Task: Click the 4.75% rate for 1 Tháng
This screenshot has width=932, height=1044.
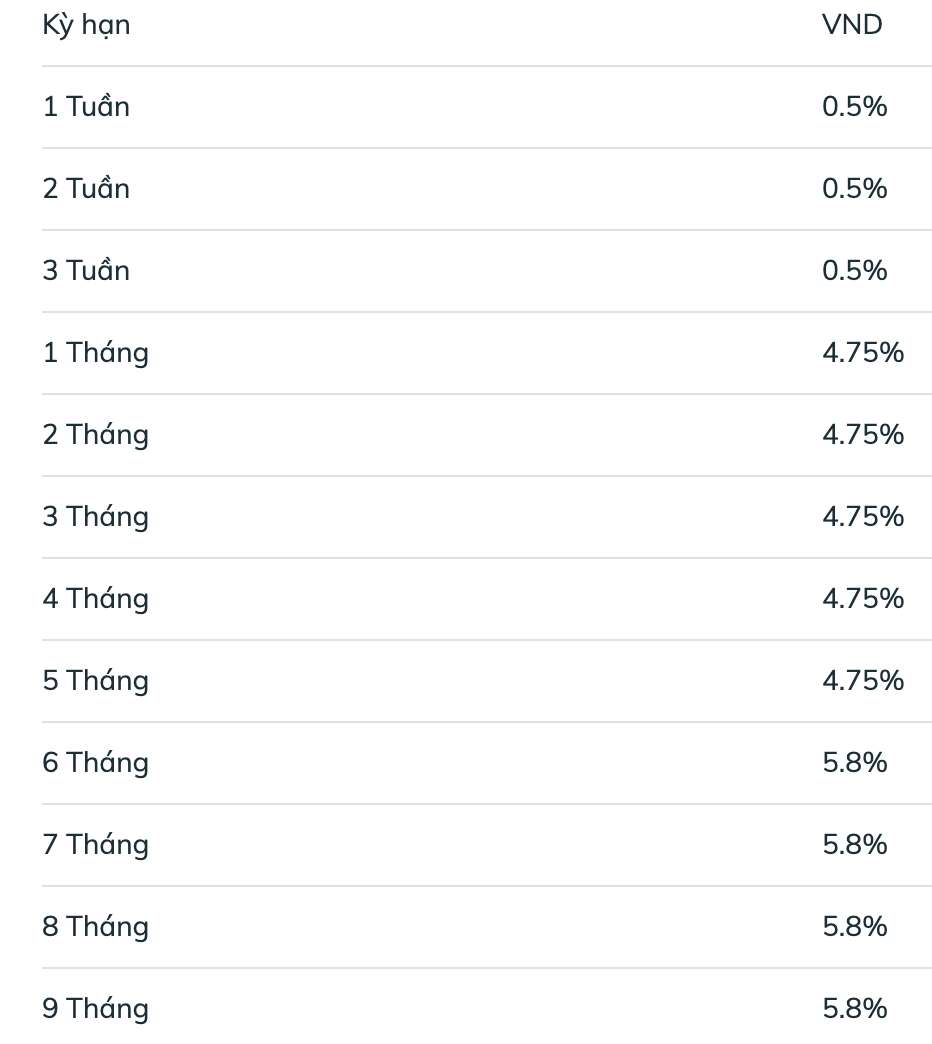Action: (862, 353)
